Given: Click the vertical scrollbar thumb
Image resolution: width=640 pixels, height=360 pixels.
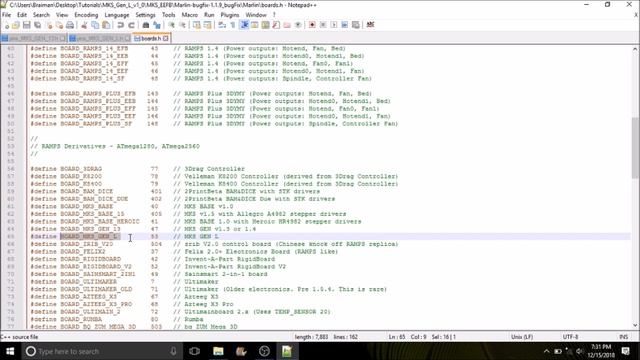Looking at the screenshot, I should tap(635, 148).
